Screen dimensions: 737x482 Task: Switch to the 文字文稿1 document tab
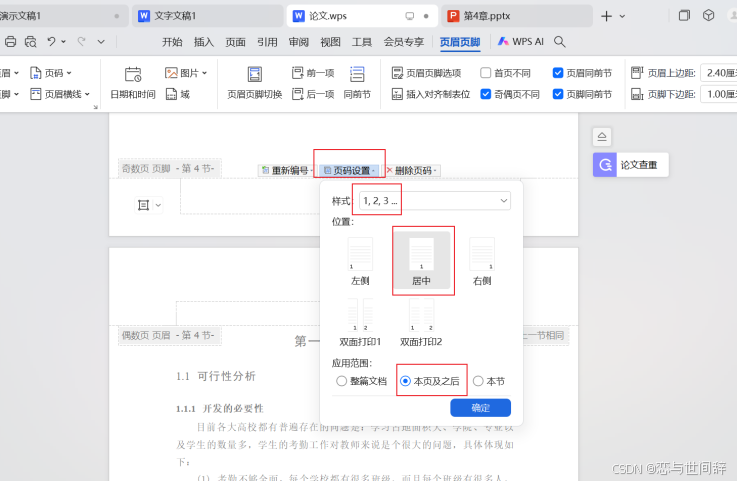coord(207,16)
